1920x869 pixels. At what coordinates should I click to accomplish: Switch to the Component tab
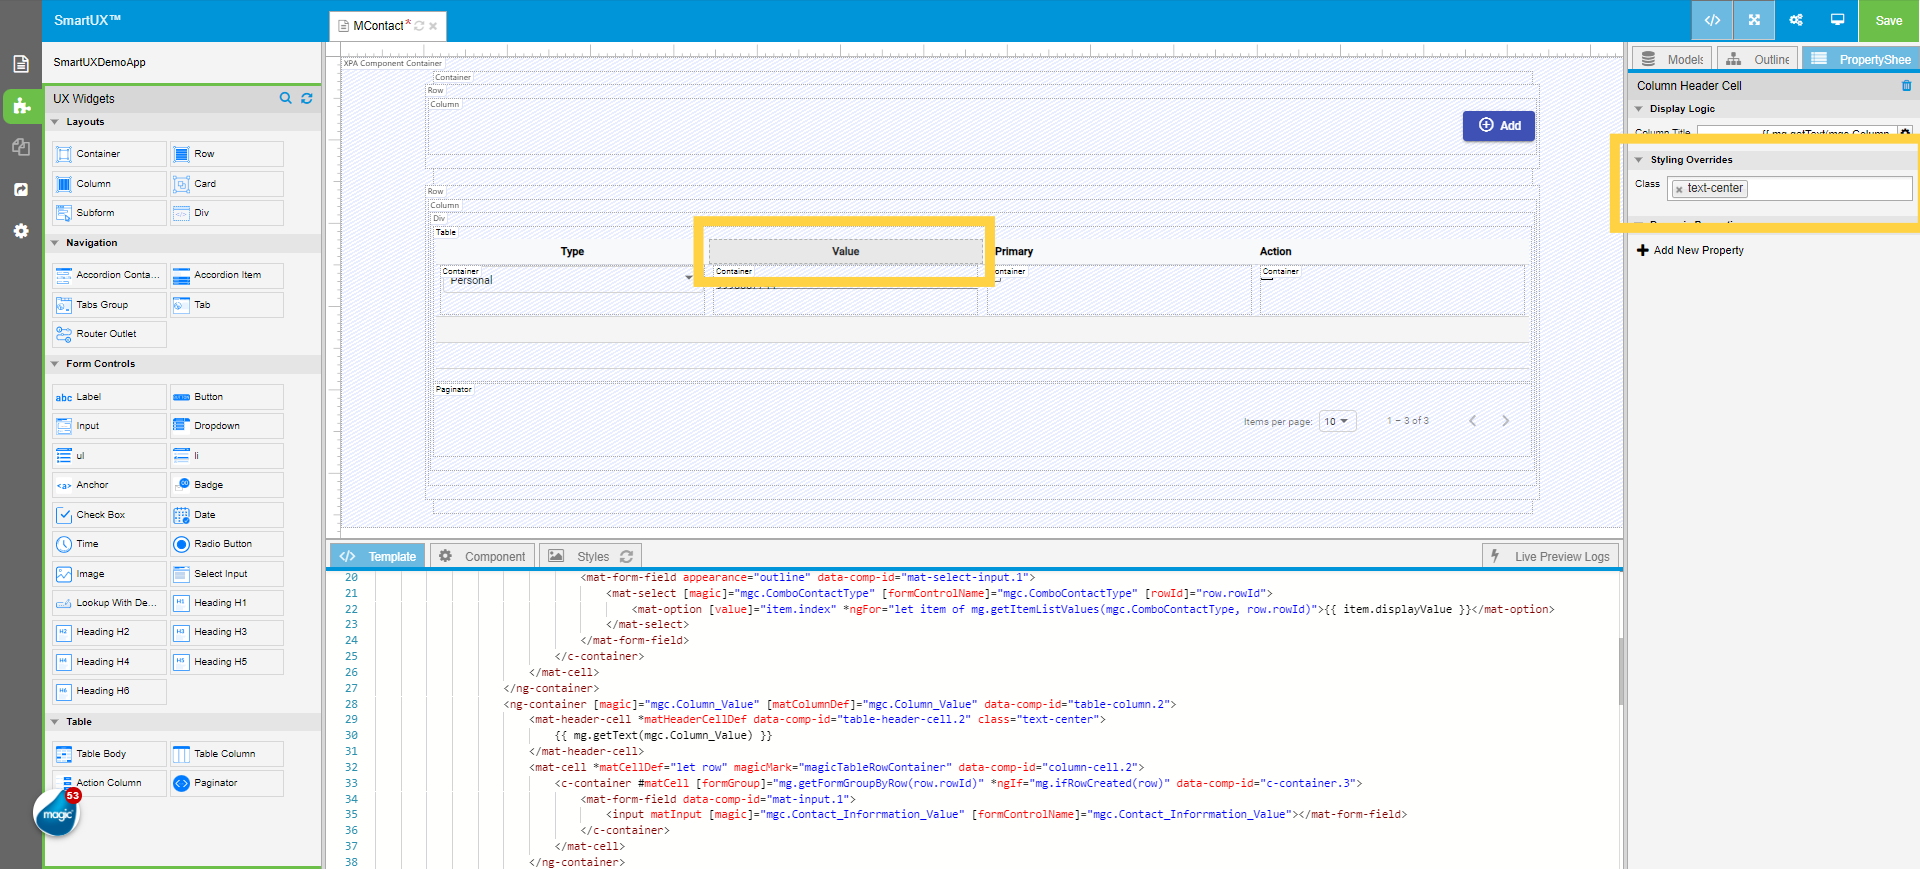coord(483,556)
